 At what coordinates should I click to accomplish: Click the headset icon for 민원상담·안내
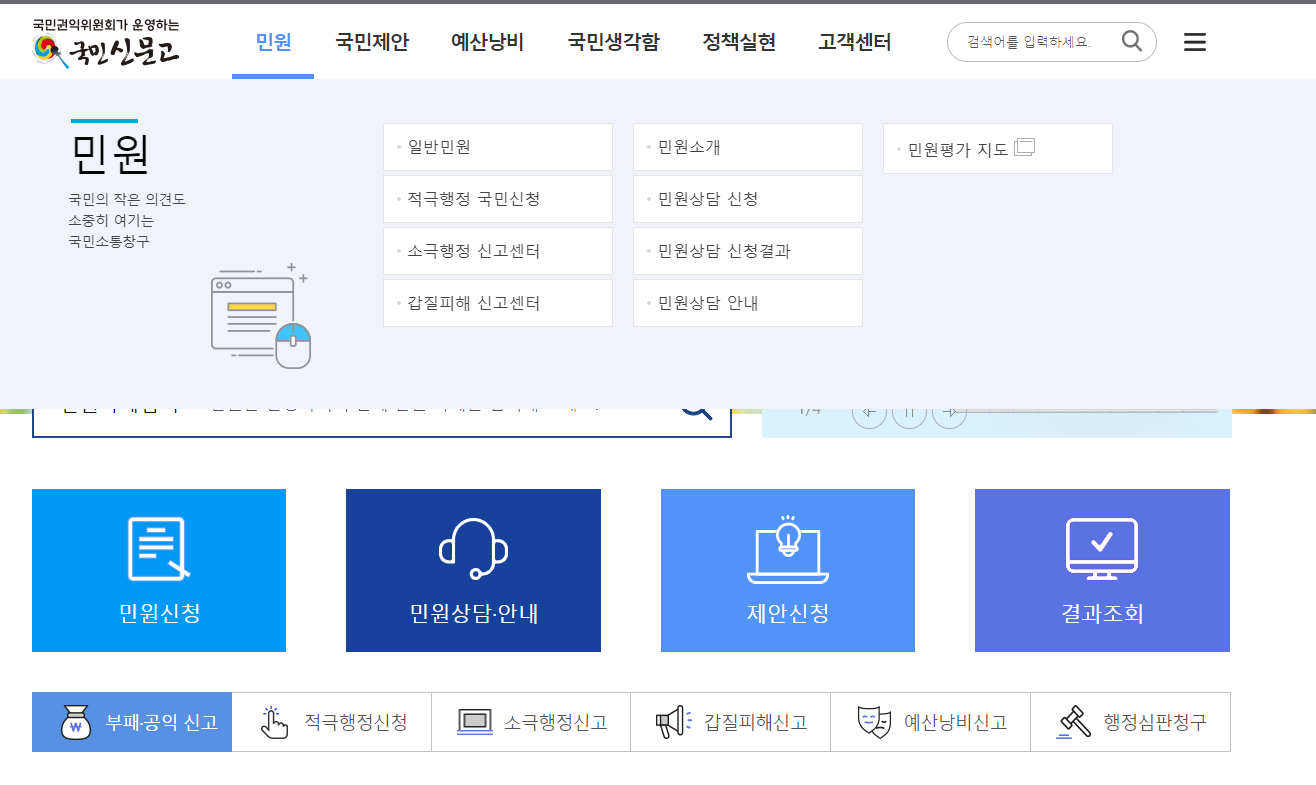472,547
